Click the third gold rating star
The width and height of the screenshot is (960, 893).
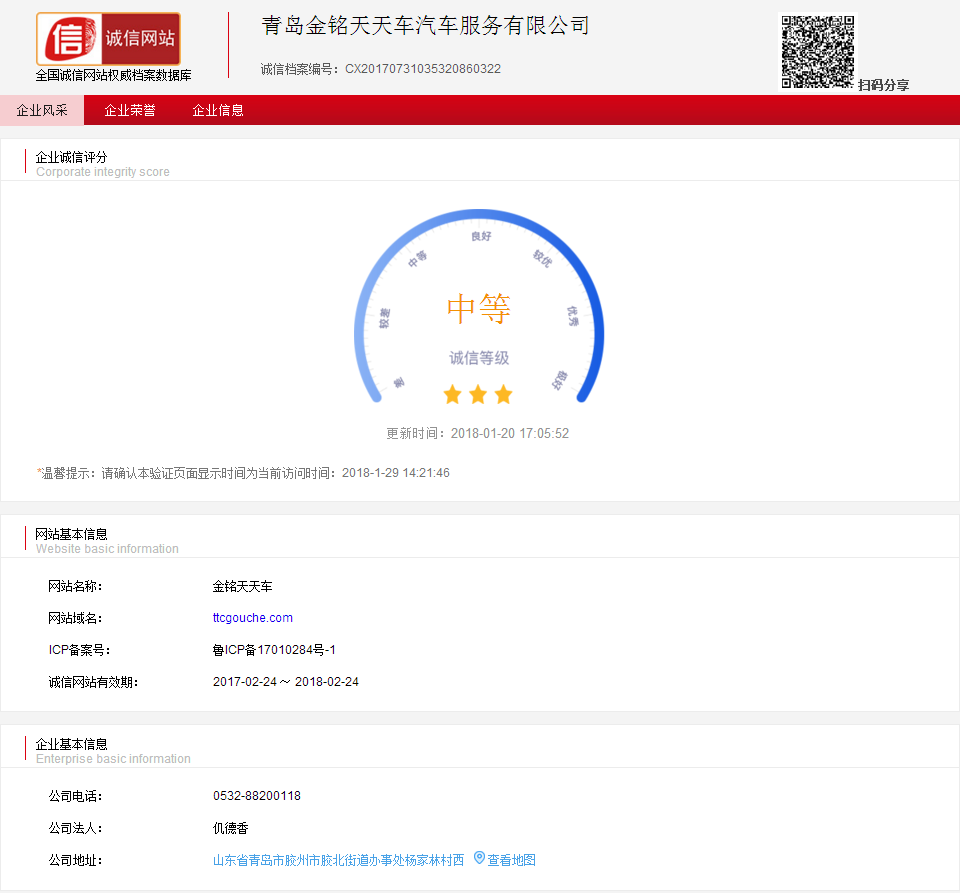[x=503, y=395]
